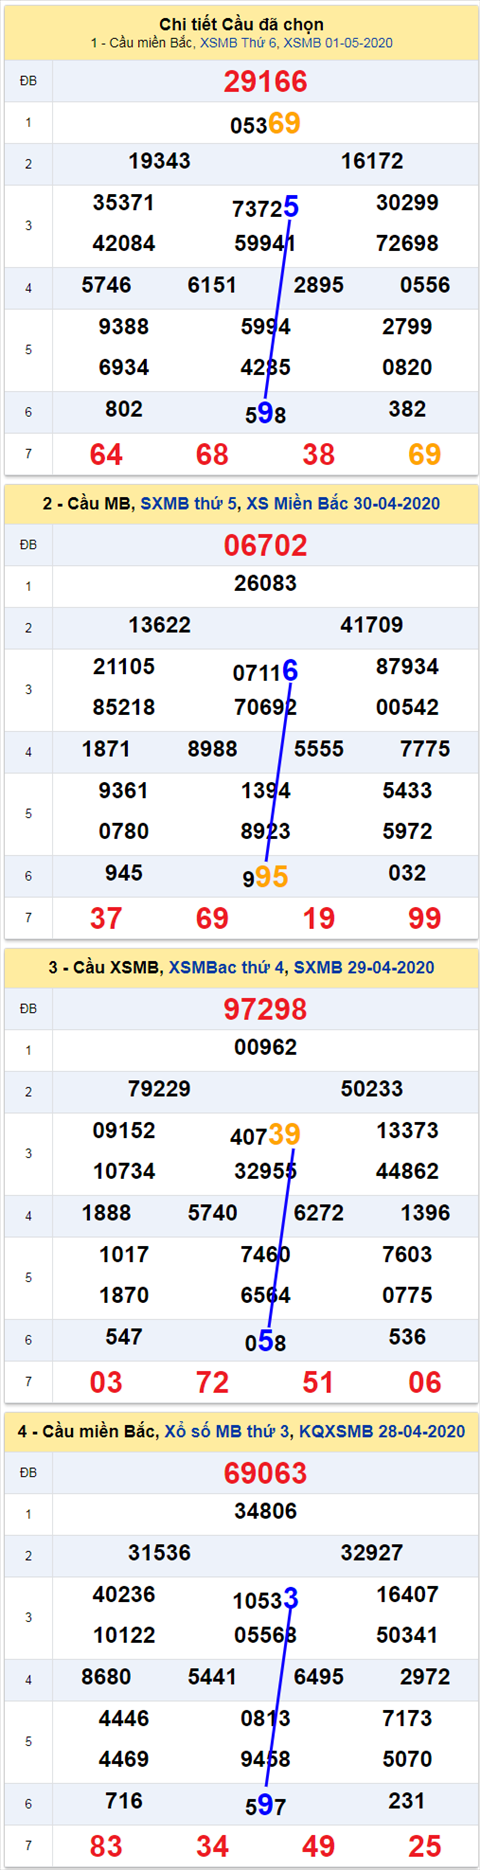This screenshot has height=1870, width=480.
Task: Select first prize number 34806
Action: tap(265, 1511)
